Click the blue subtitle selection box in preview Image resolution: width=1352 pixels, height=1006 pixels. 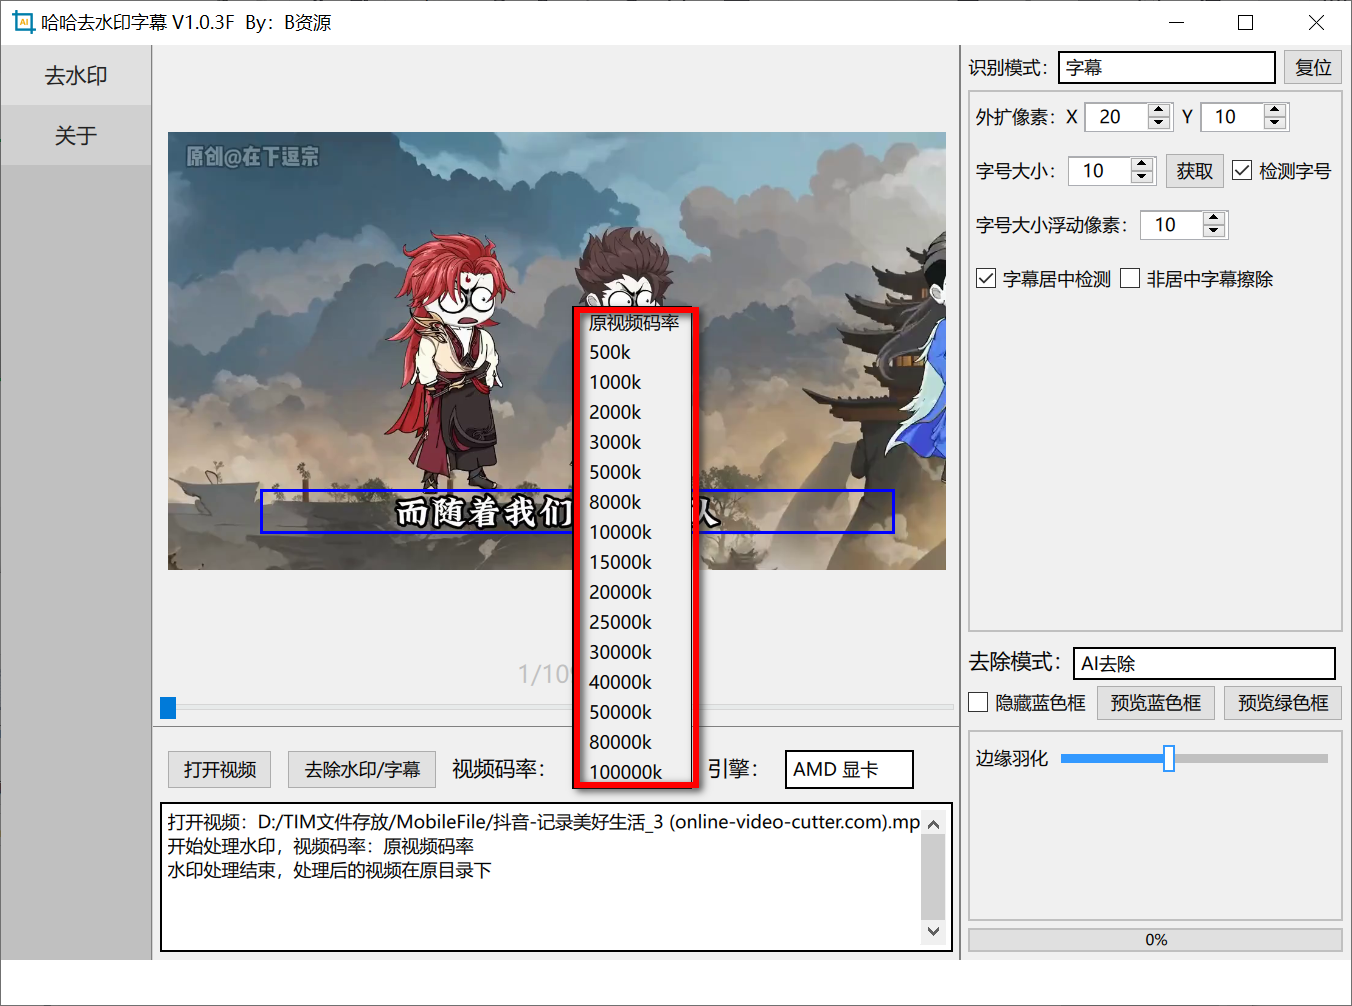(577, 511)
